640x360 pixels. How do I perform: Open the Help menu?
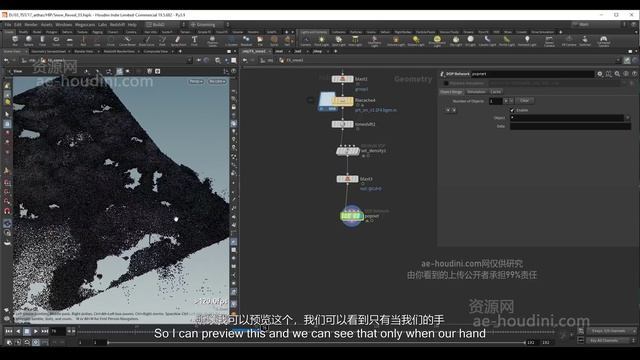132,25
